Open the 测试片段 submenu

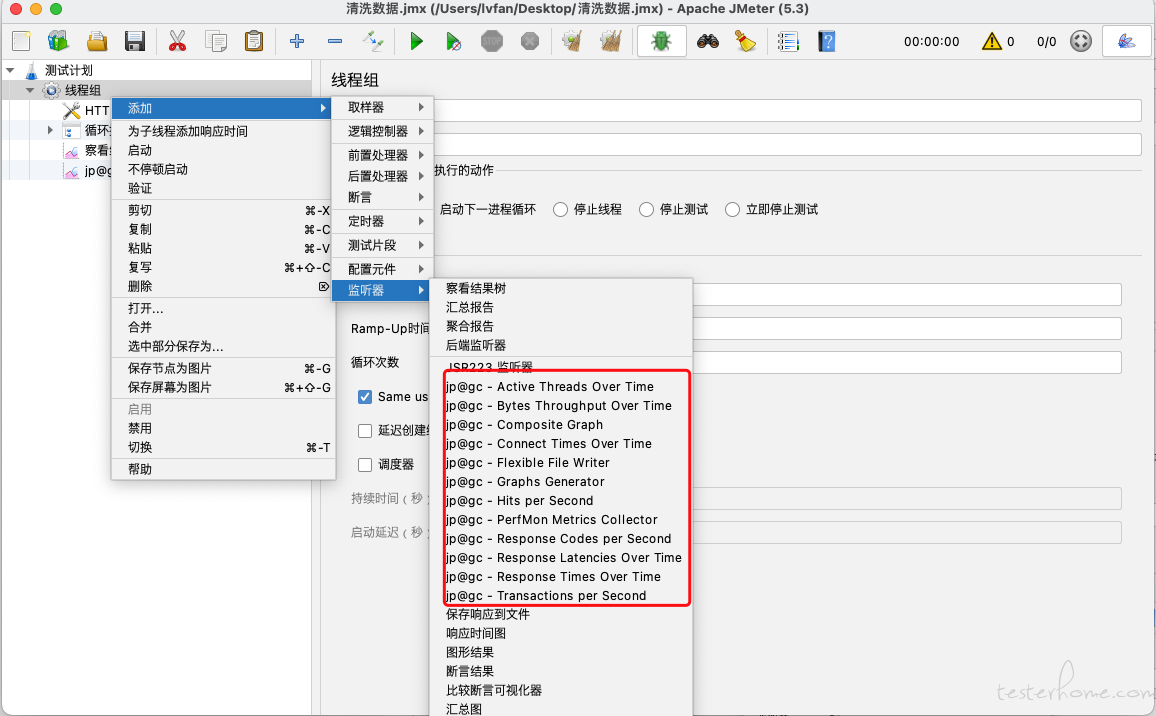coord(383,245)
